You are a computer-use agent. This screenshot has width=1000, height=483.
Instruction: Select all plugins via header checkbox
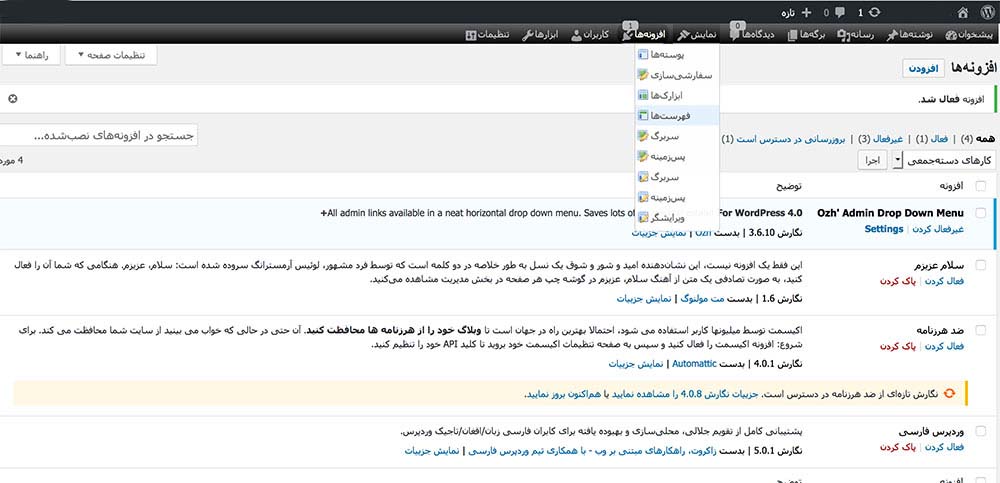(980, 186)
